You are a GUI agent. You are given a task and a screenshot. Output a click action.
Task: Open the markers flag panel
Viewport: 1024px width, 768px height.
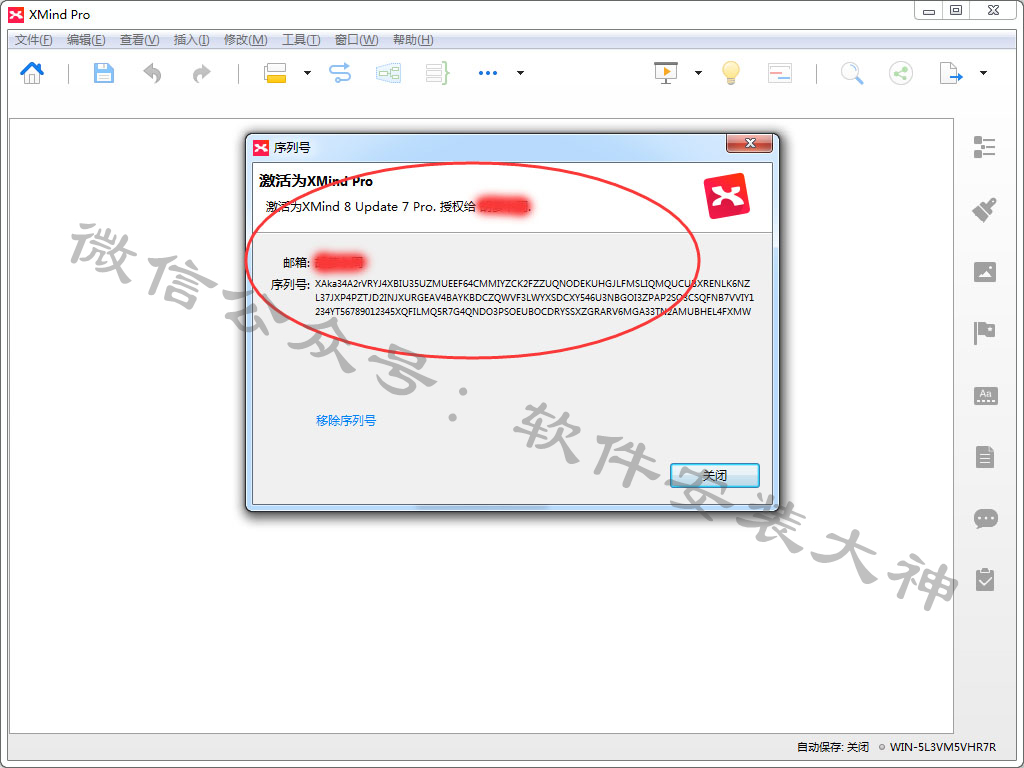984,333
